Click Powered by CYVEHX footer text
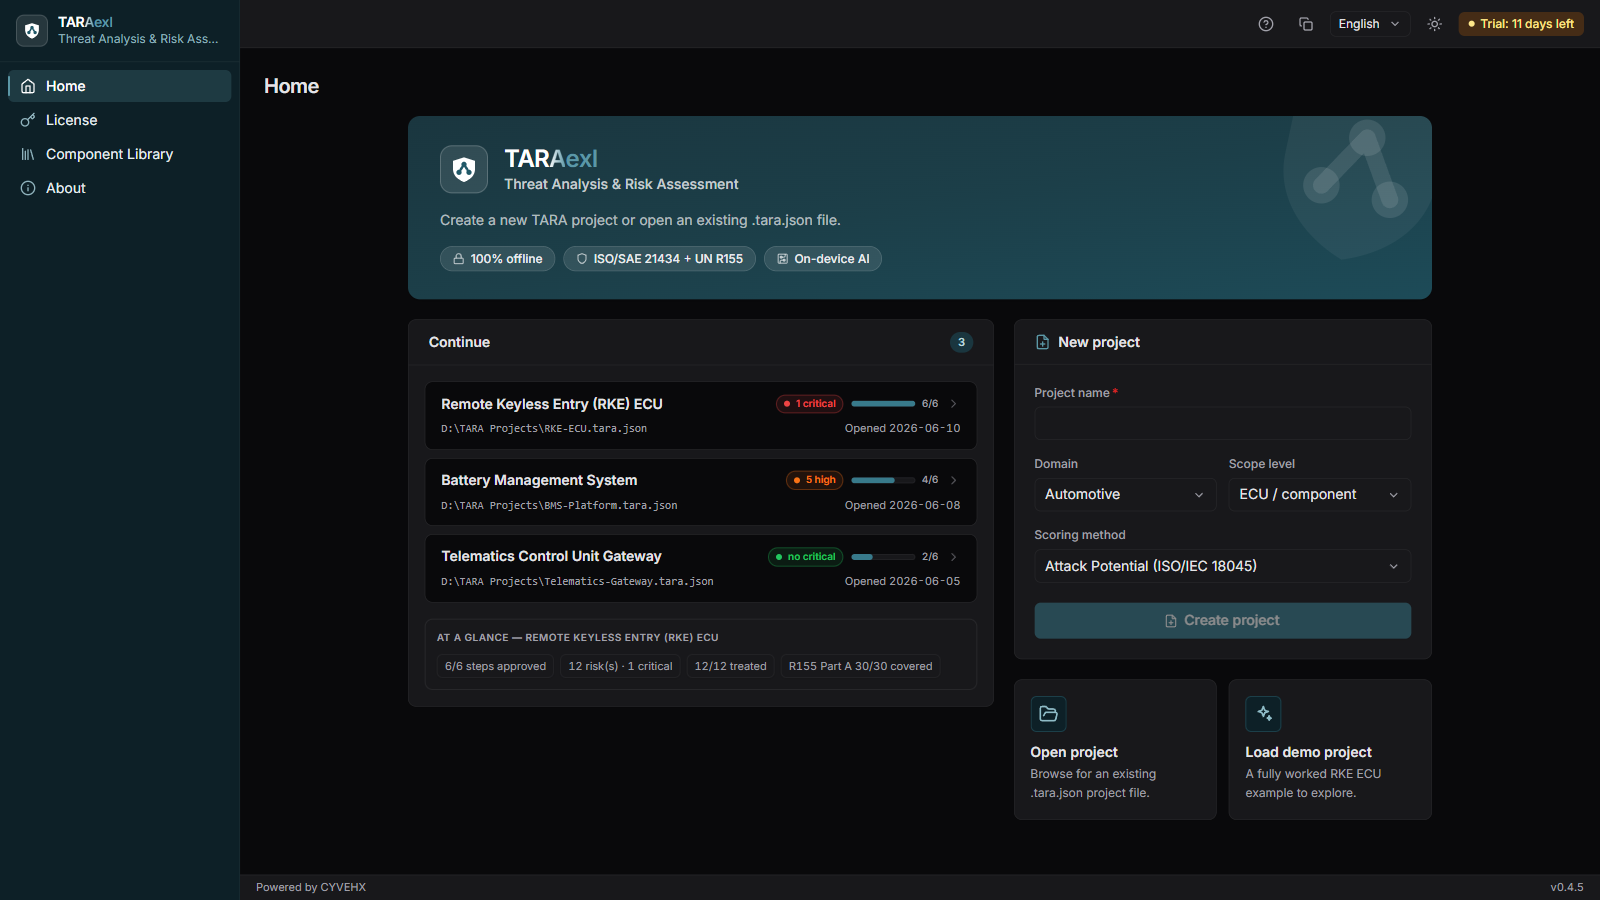This screenshot has width=1600, height=900. (x=311, y=887)
